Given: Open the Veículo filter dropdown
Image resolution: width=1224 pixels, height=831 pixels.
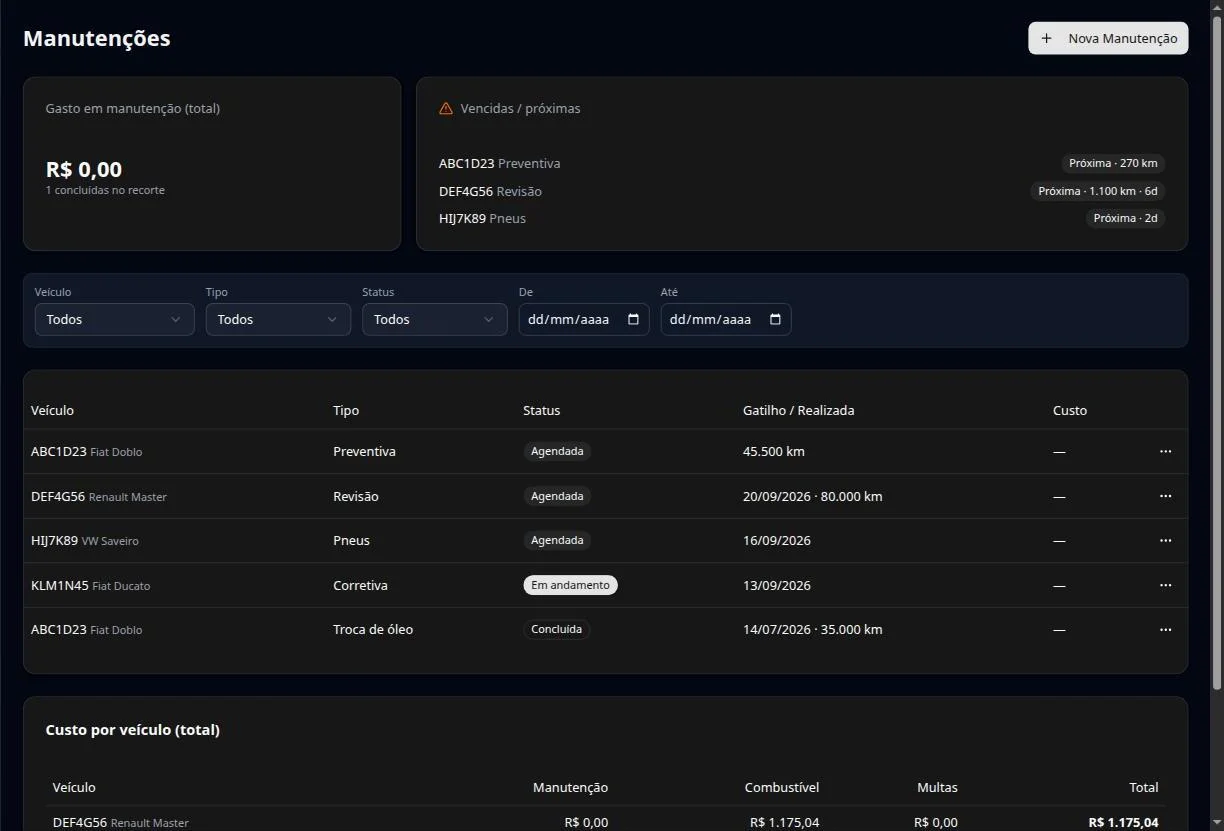Looking at the screenshot, I should (114, 319).
